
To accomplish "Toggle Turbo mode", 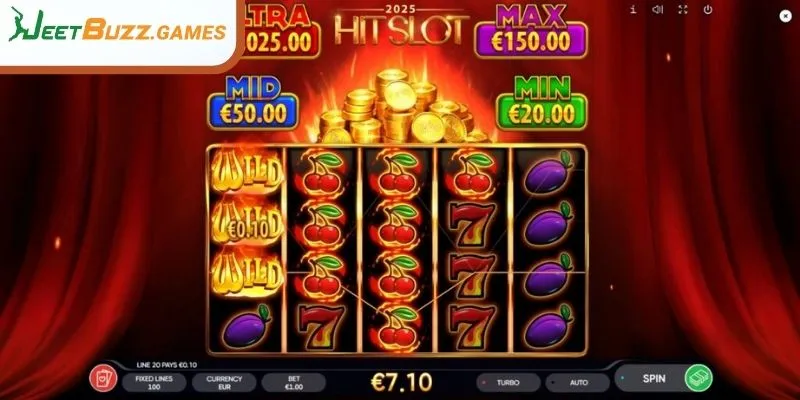I will tap(508, 382).
